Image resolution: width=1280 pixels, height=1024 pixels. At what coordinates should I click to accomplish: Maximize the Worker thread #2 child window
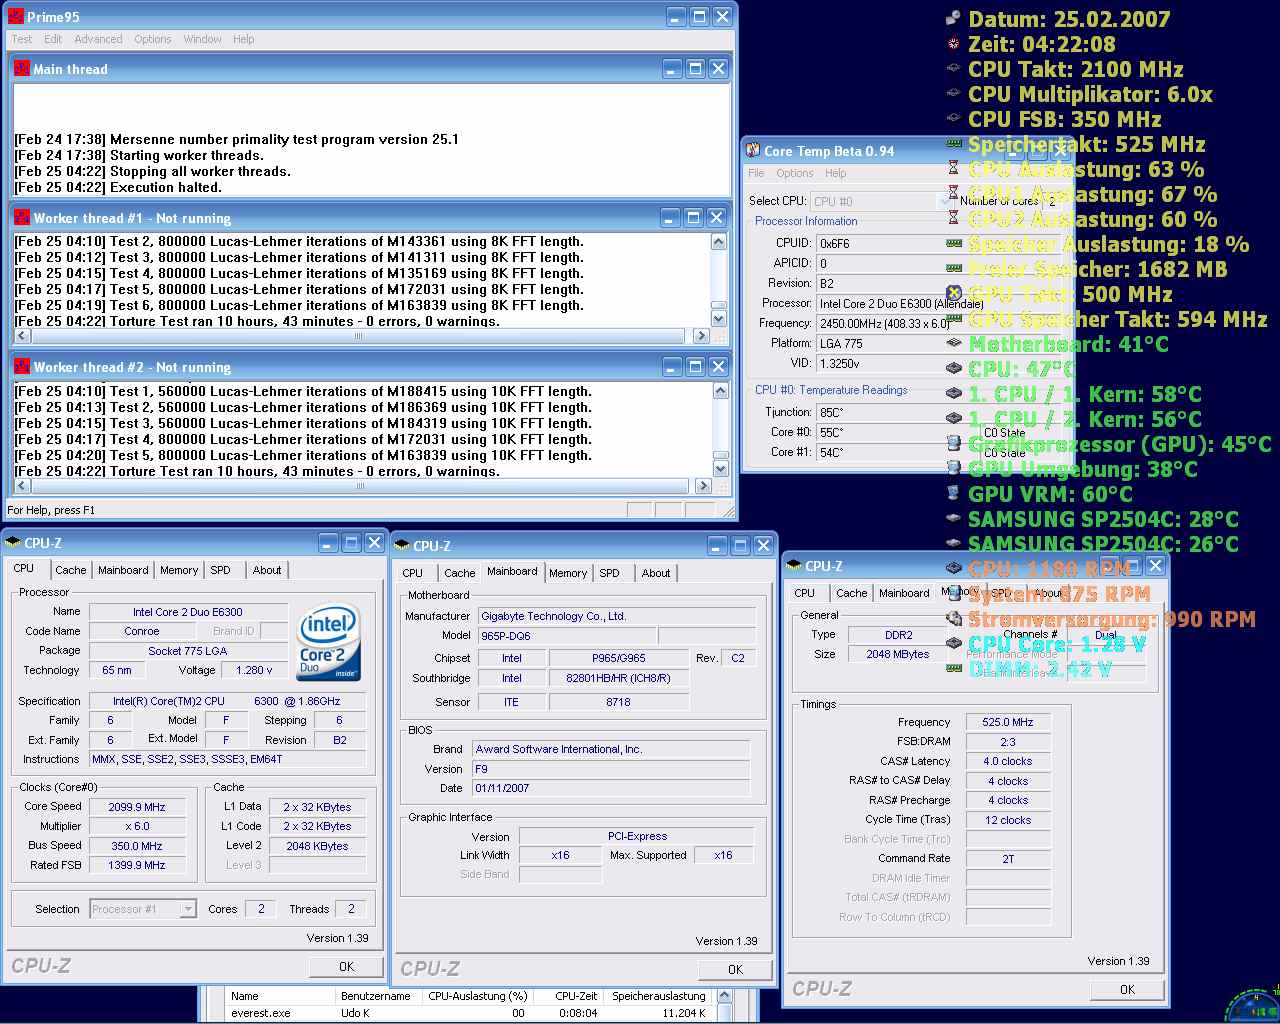pos(695,366)
